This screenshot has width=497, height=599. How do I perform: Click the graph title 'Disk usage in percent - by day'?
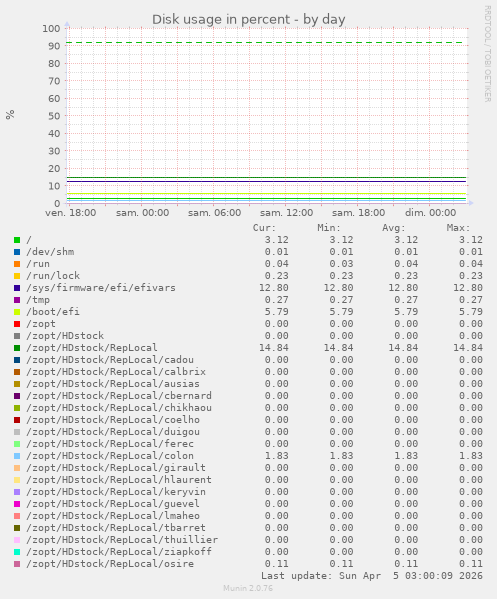click(x=249, y=19)
